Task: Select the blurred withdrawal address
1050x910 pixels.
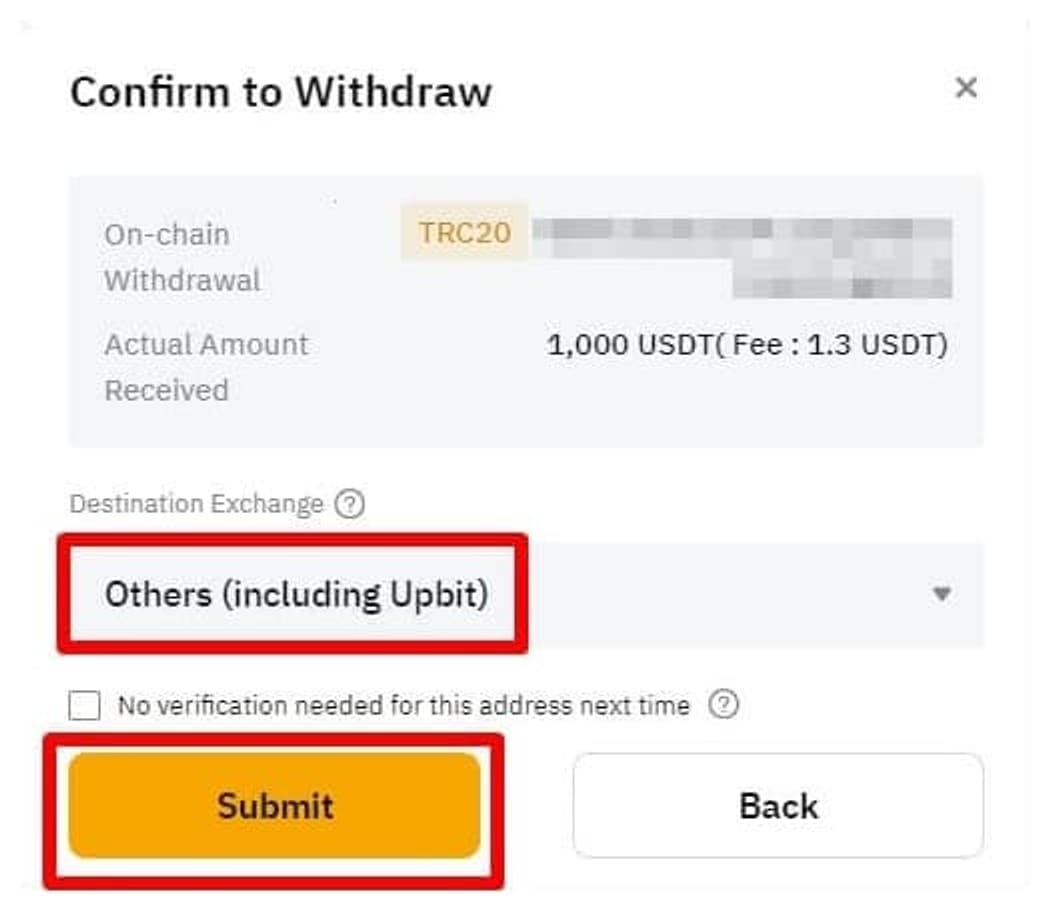Action: [742, 257]
